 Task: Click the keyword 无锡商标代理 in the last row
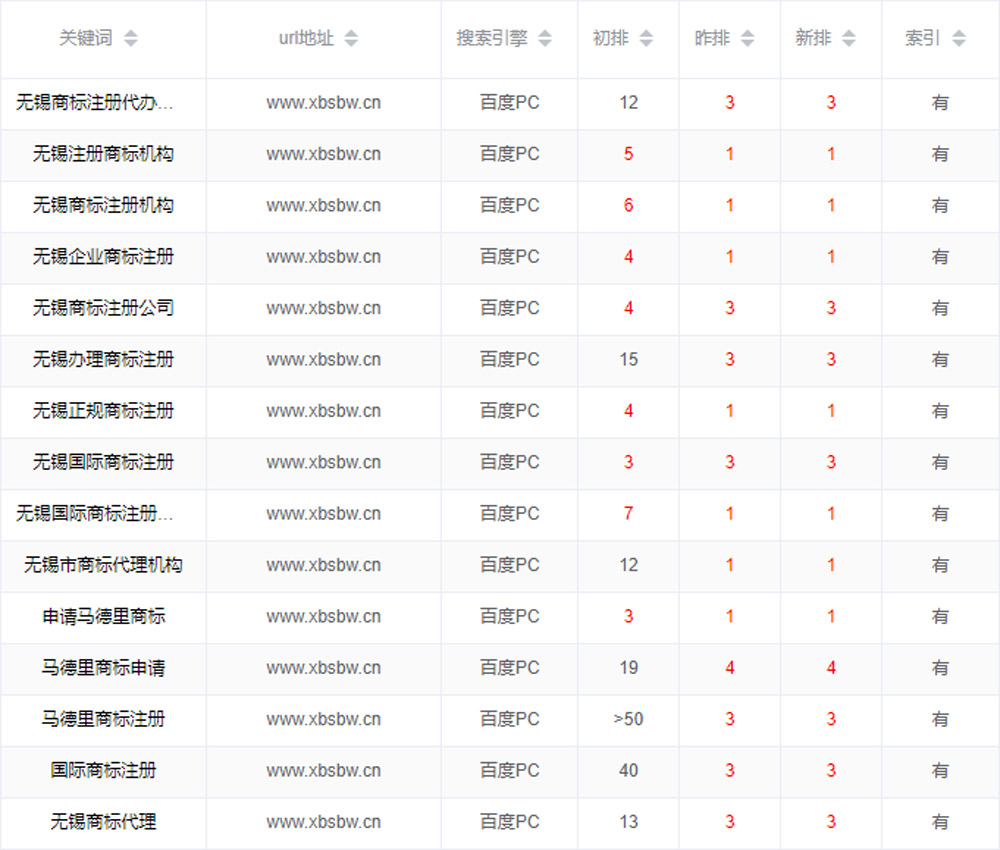point(103,822)
